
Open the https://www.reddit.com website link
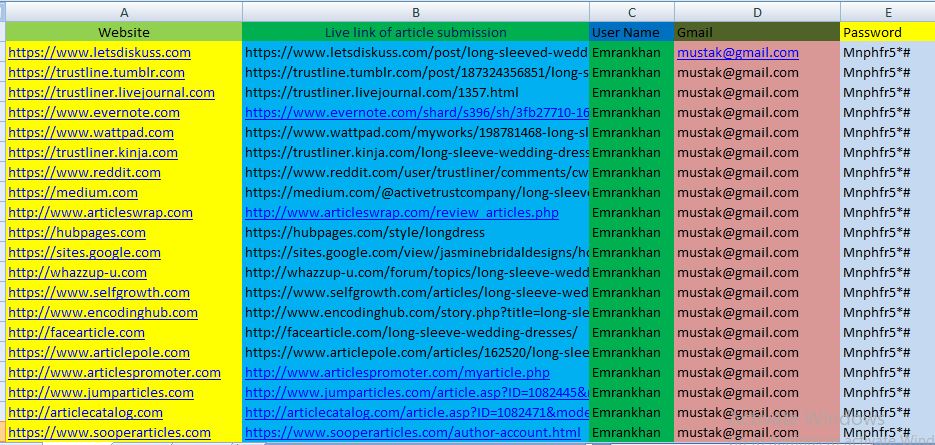pos(85,172)
